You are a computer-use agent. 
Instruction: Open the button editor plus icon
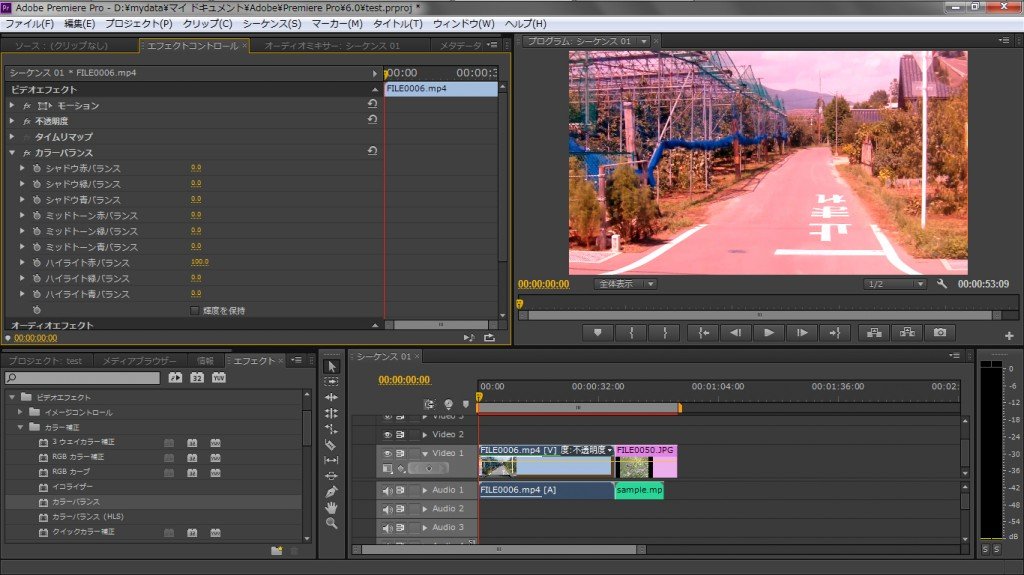1009,335
